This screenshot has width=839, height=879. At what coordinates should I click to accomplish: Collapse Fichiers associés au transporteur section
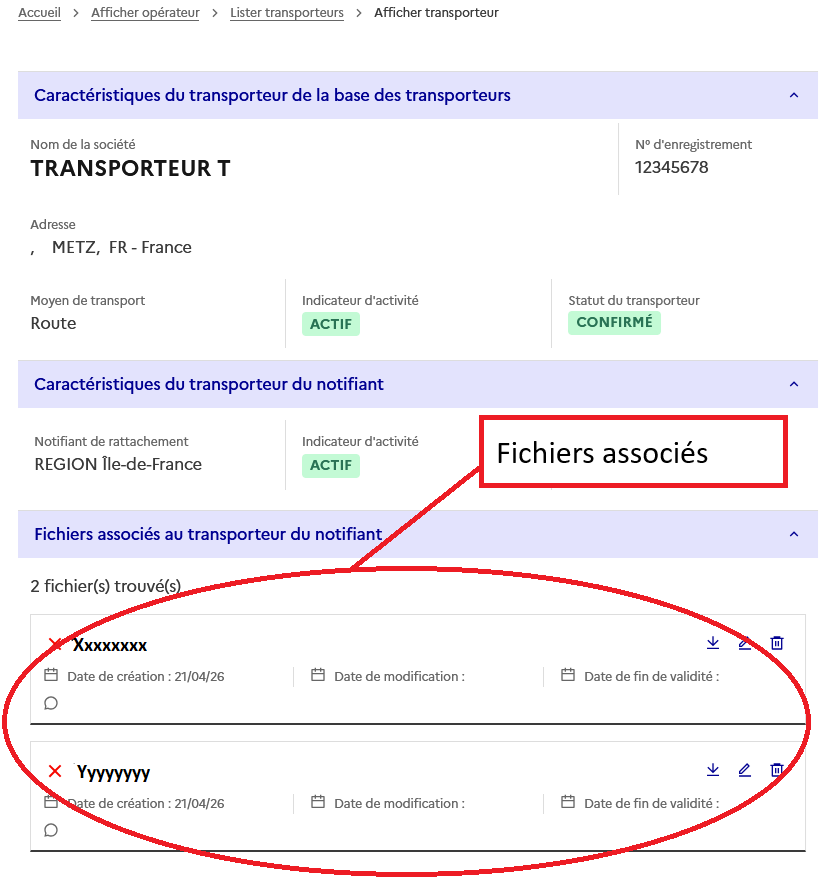[794, 534]
